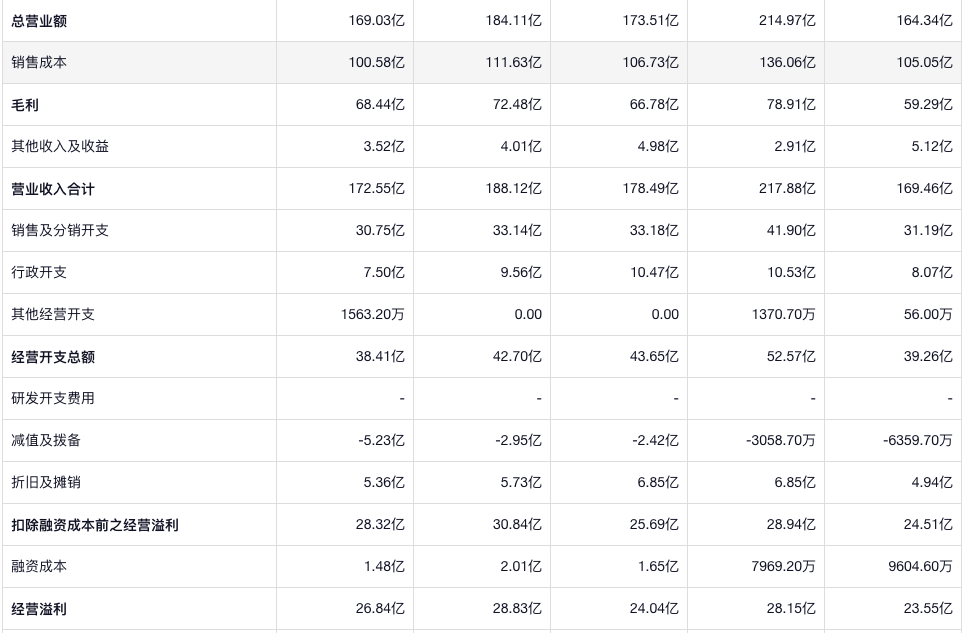This screenshot has width=972, height=633.
Task: Click the 扣除融资成本前之经营溢利 row label
Action: point(95,524)
